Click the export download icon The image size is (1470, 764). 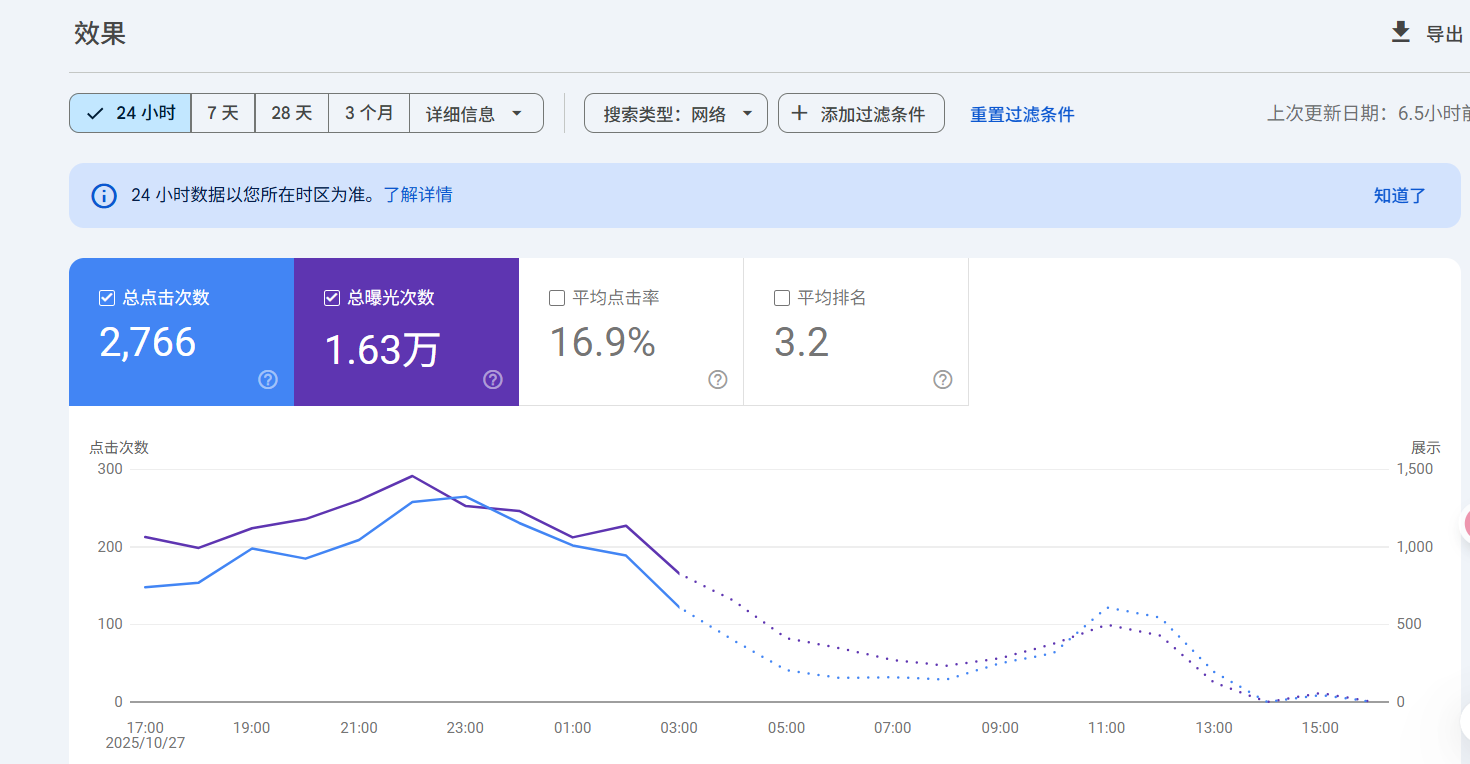tap(1401, 32)
